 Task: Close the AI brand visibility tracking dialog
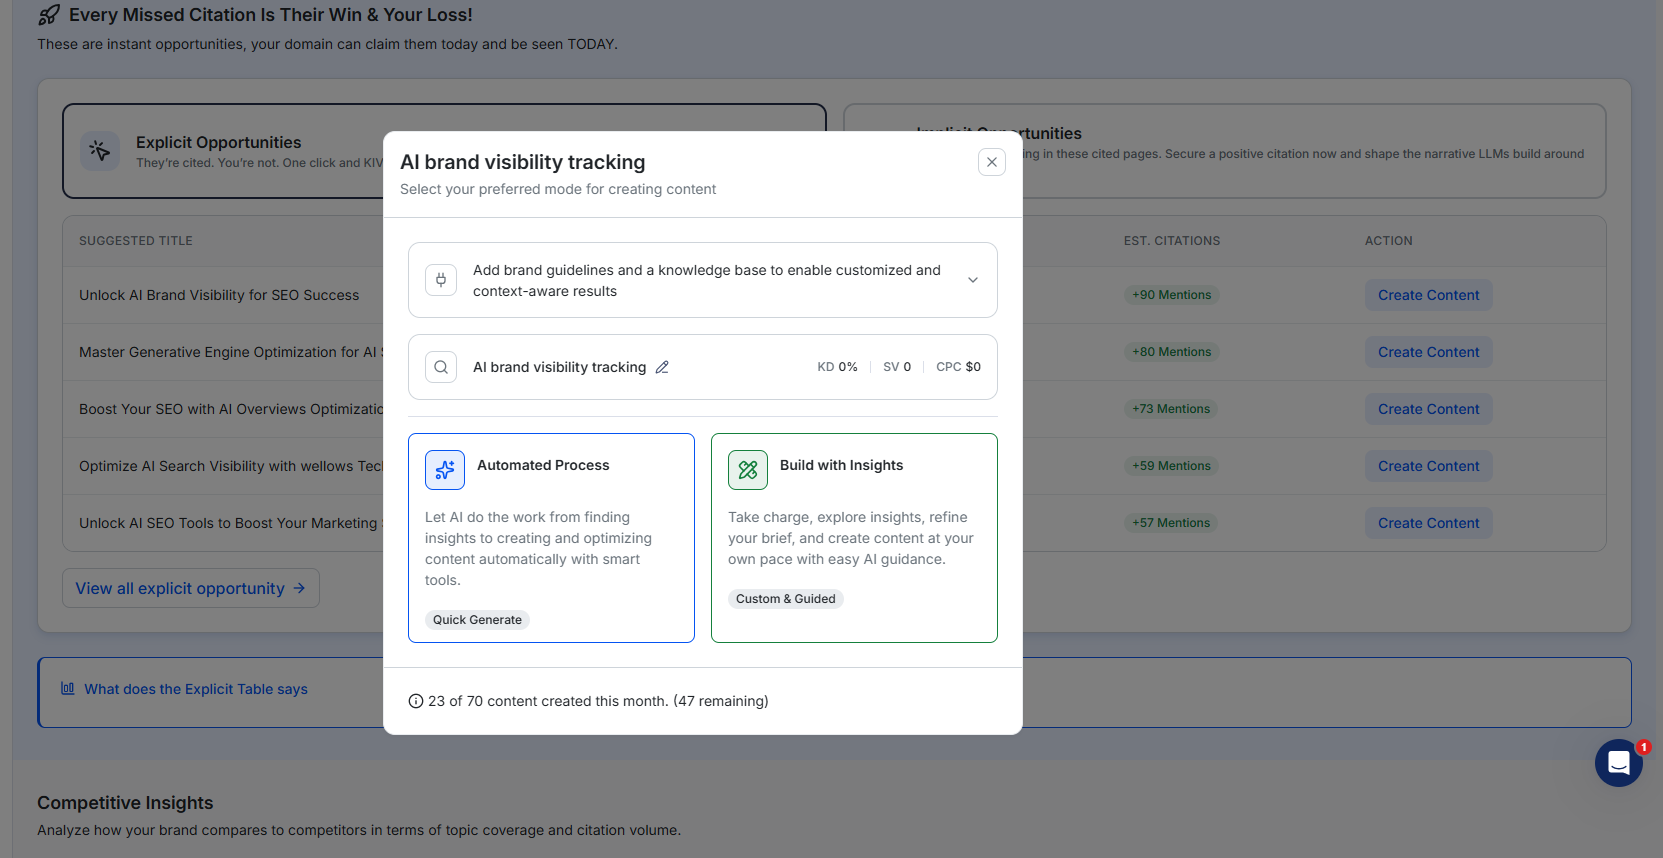[991, 162]
